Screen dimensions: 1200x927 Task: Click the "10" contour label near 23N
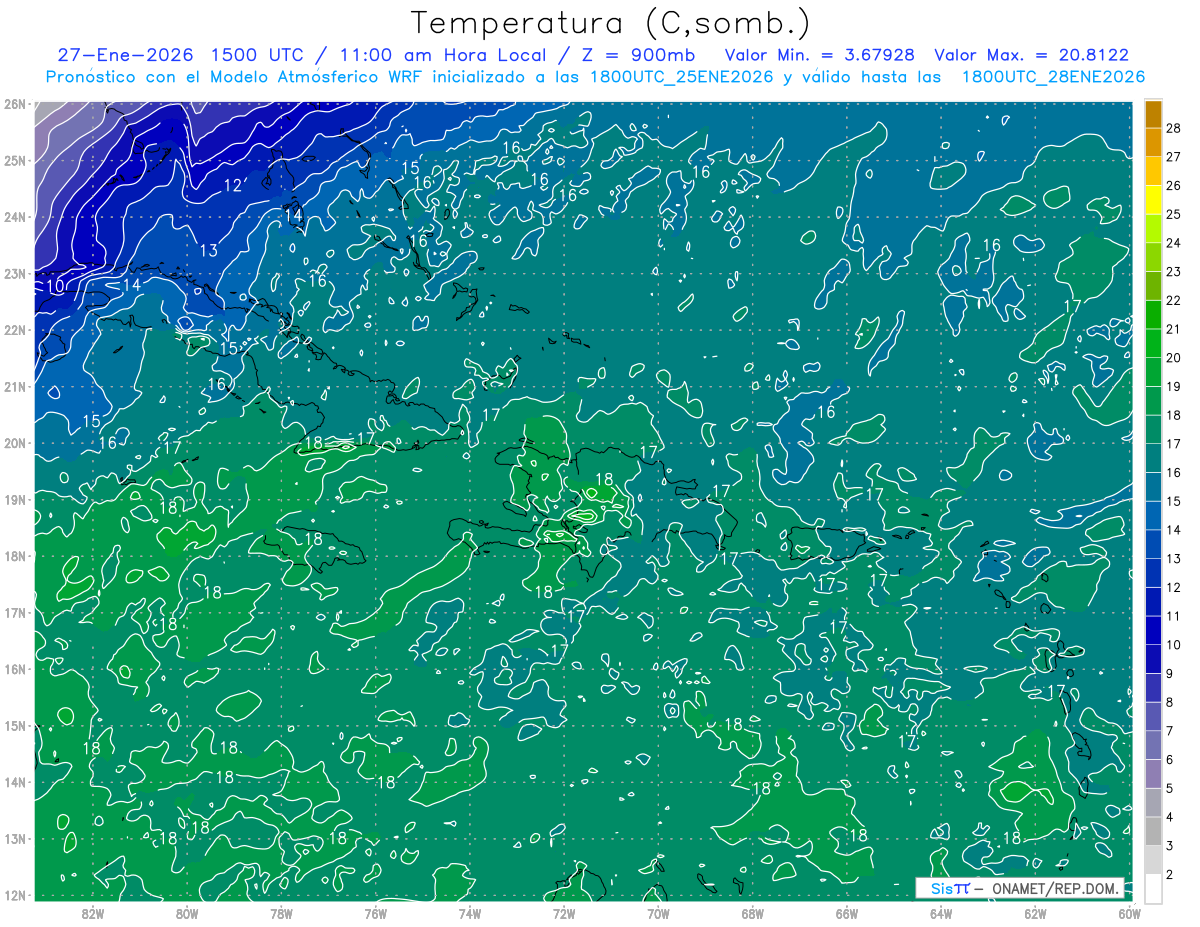pyautogui.click(x=56, y=285)
